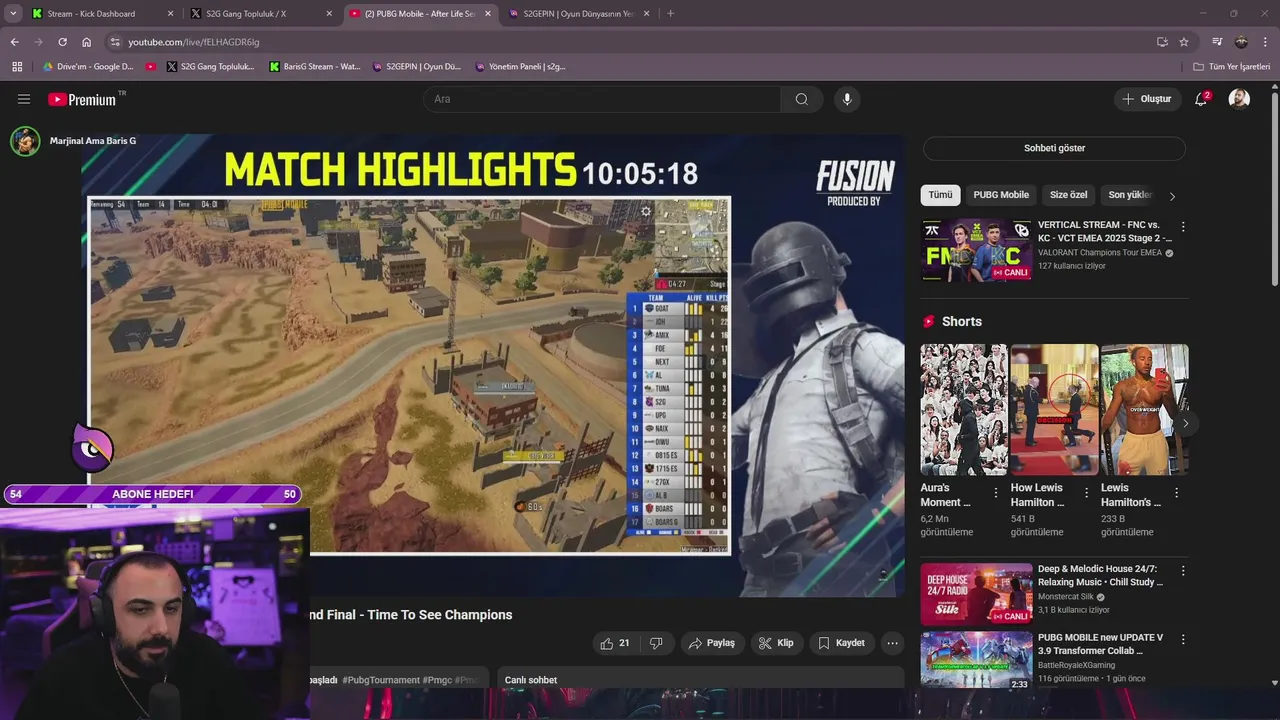The image size is (1280, 720).
Task: Open the media control toolbar icon
Action: click(x=1217, y=42)
